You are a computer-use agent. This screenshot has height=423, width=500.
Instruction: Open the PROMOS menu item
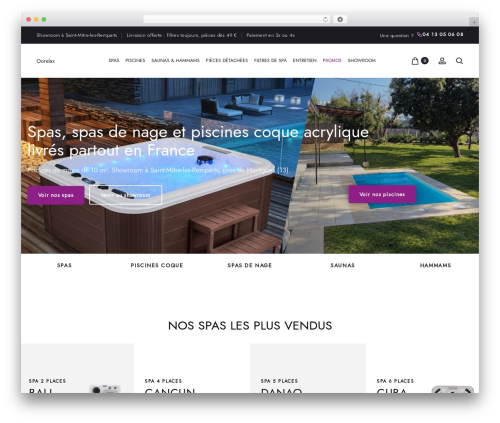pos(332,60)
